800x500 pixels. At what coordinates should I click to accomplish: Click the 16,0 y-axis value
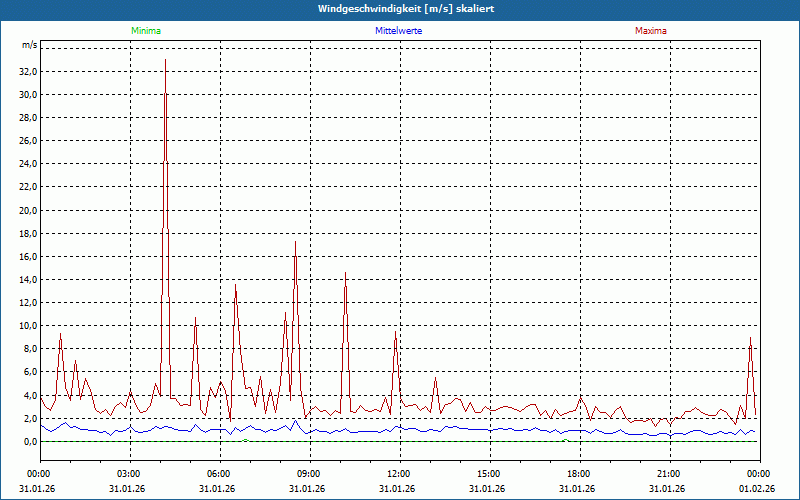click(29, 257)
